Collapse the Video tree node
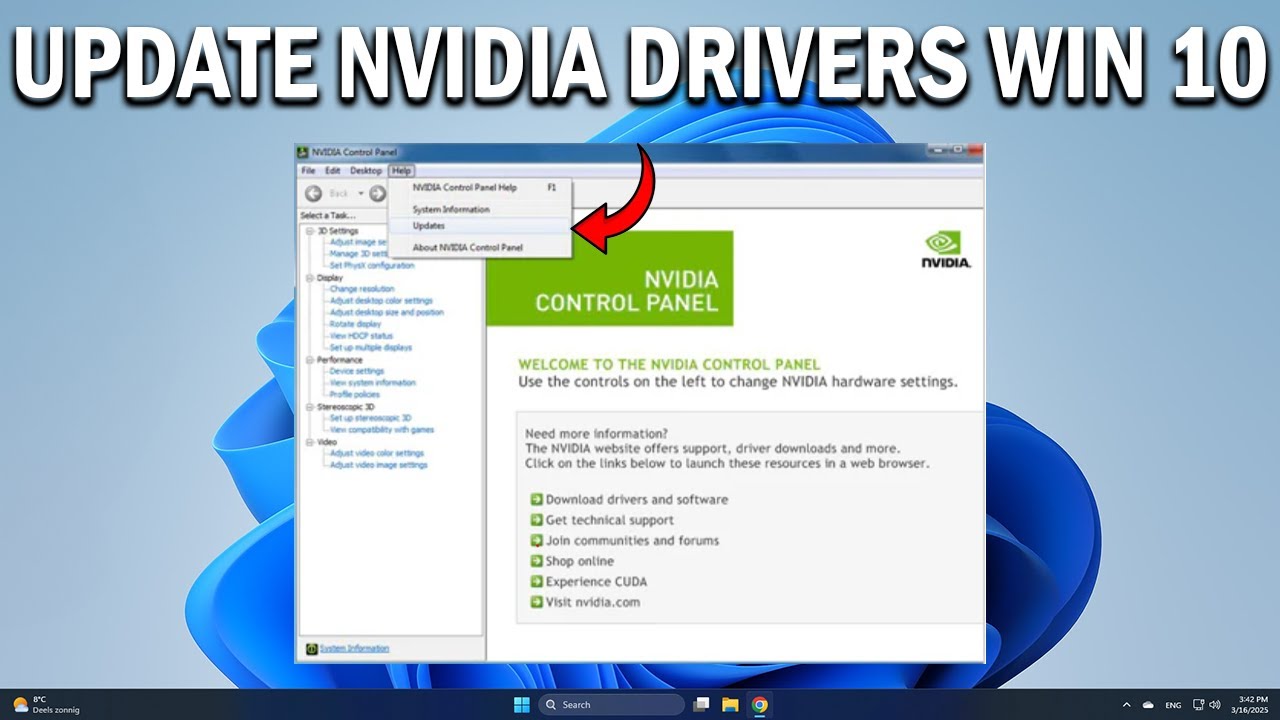Screen dimensions: 1280x720 tap(310, 441)
